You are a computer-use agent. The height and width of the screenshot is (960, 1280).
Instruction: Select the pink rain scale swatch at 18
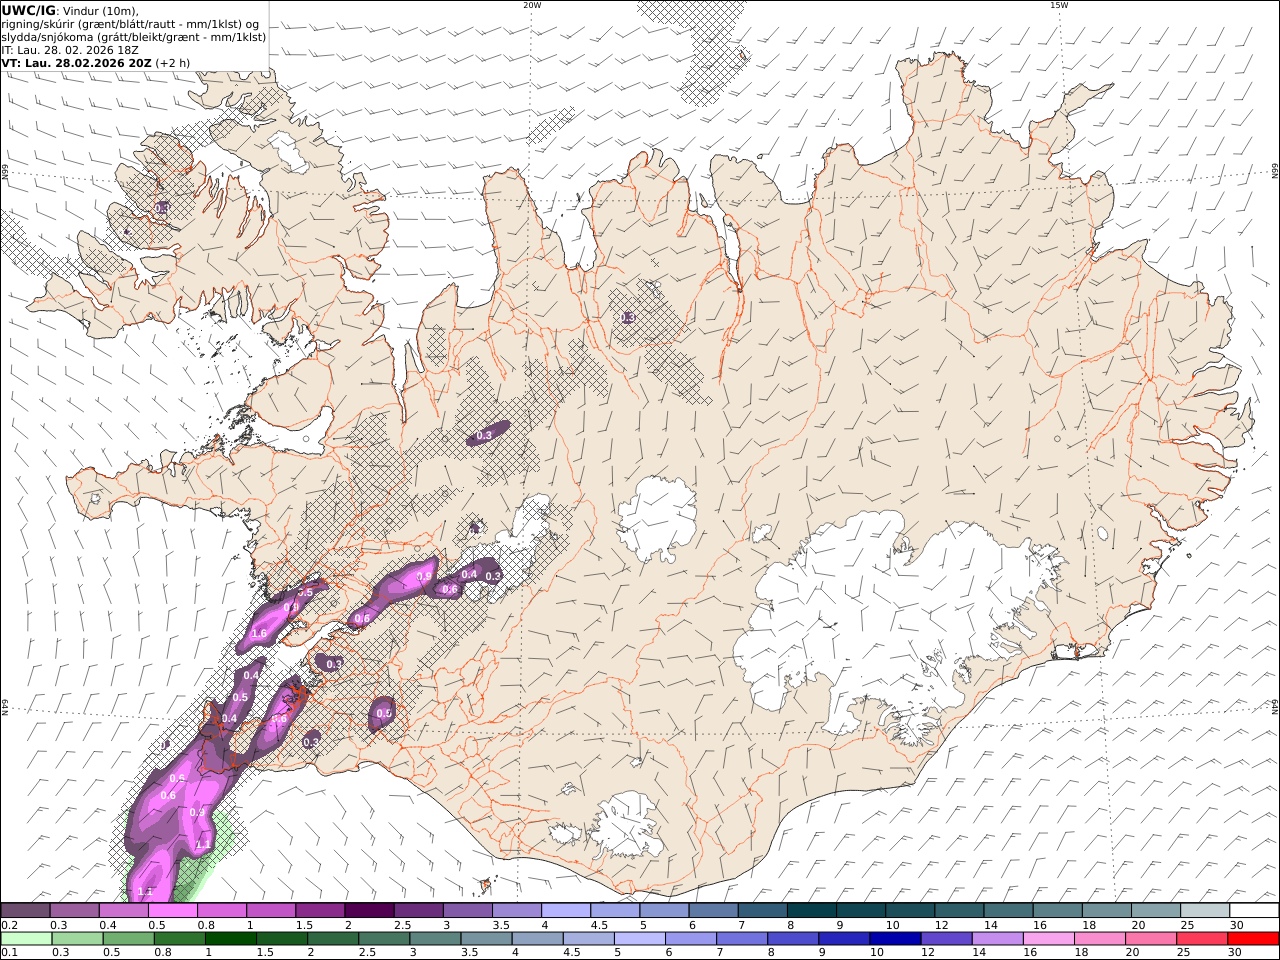(x=1099, y=938)
